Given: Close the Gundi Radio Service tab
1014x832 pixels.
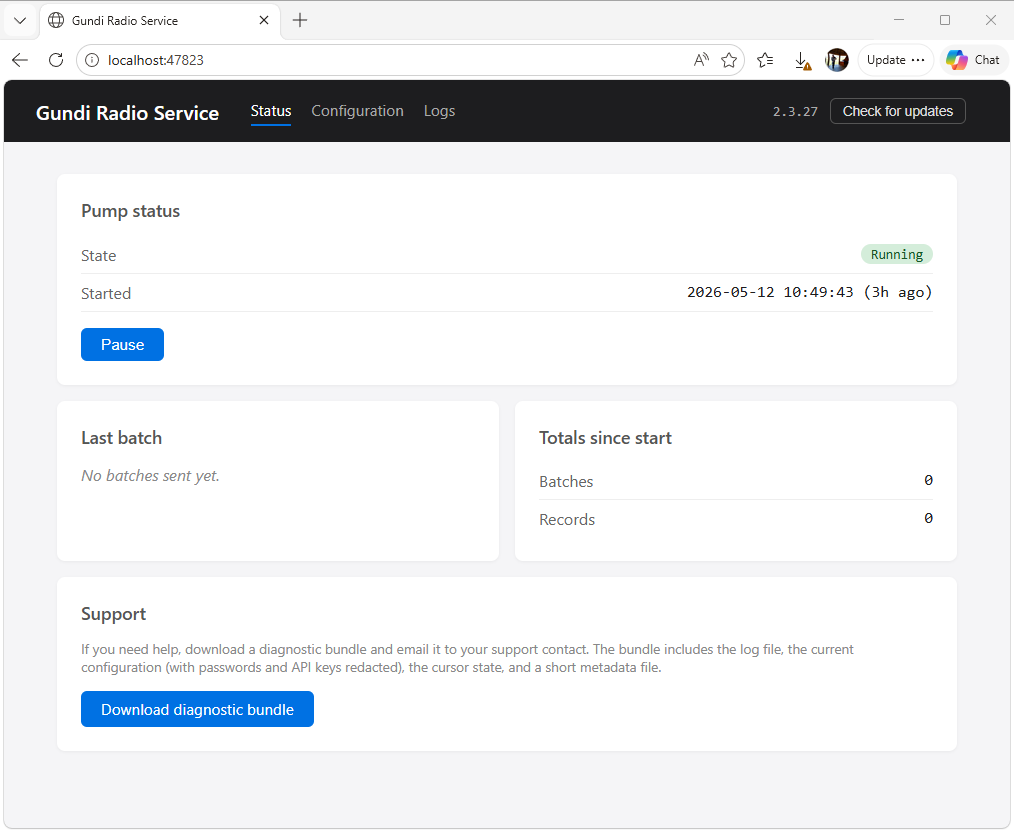Looking at the screenshot, I should [x=264, y=20].
